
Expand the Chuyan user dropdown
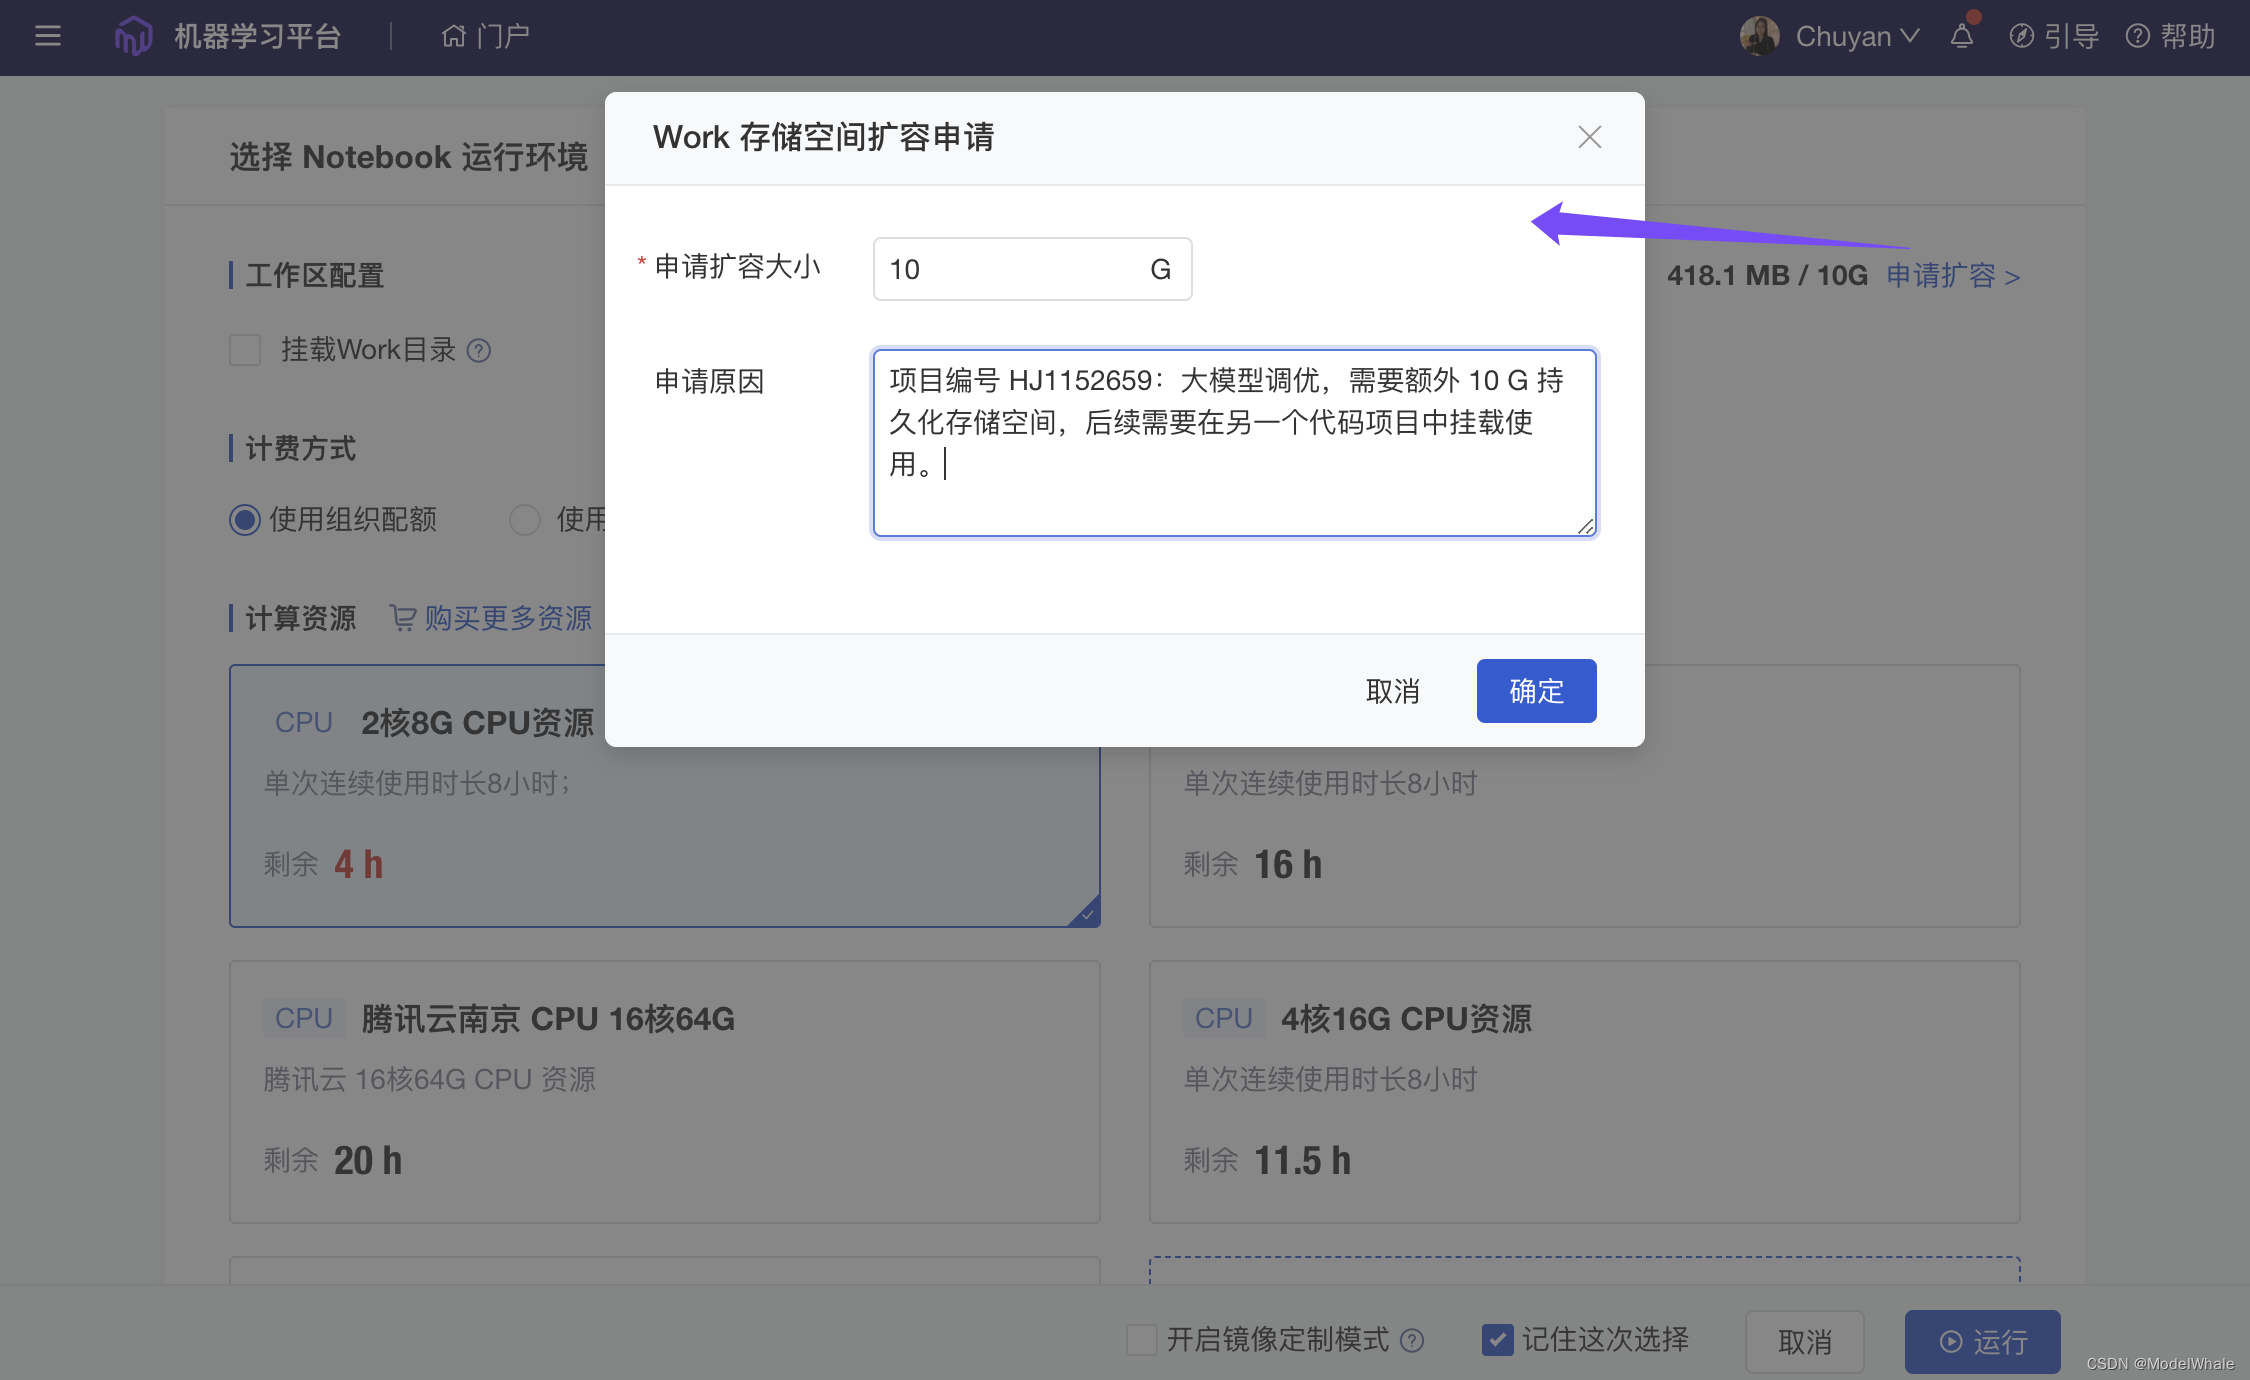(1909, 36)
